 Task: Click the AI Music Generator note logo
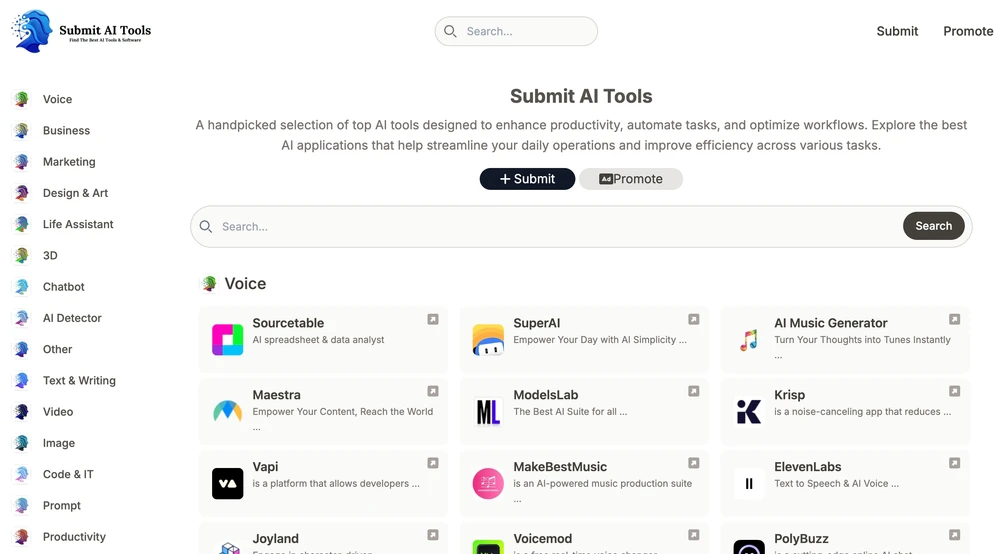click(749, 340)
